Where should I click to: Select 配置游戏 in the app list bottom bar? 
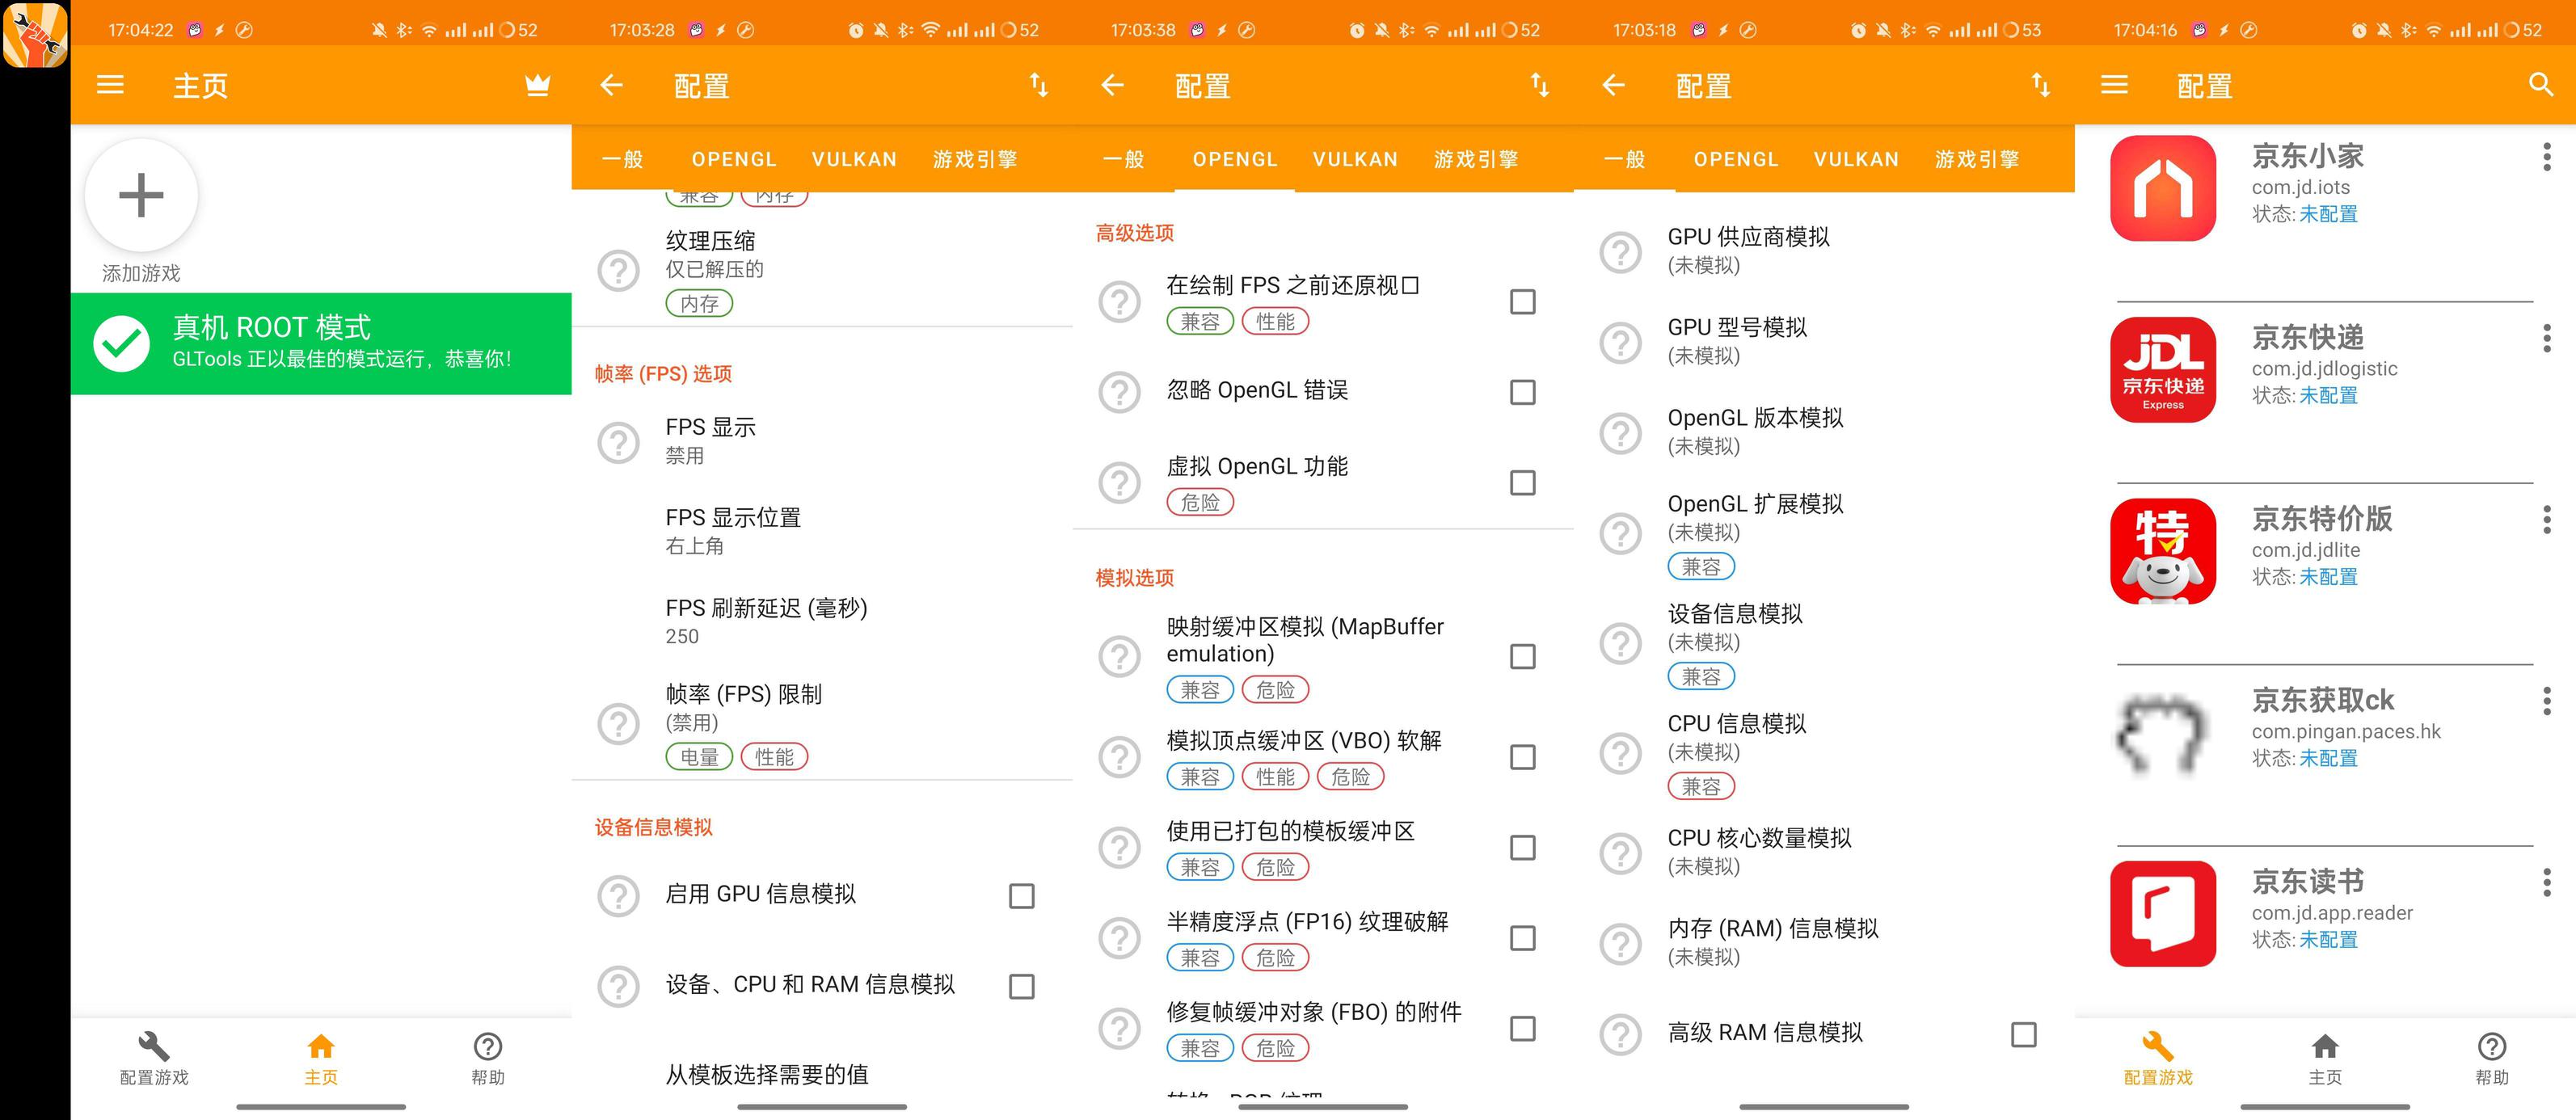(2158, 1058)
